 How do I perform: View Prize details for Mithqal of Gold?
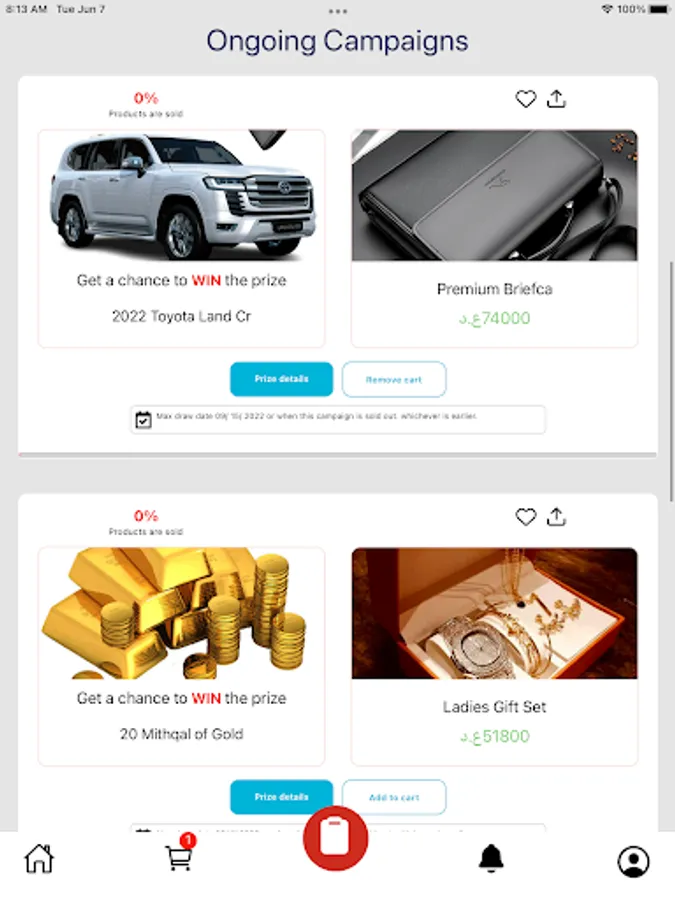(x=281, y=797)
